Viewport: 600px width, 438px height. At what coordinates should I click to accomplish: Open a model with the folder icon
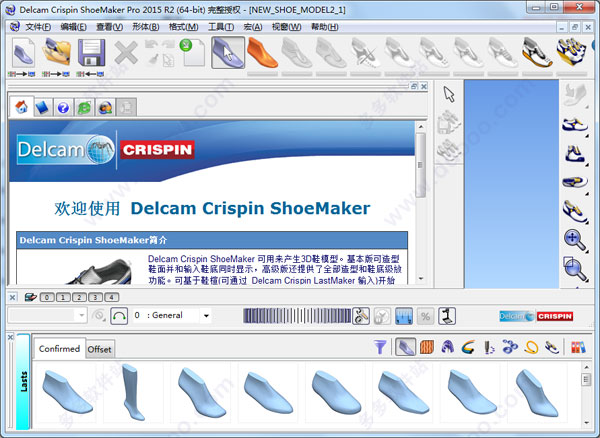(56, 53)
